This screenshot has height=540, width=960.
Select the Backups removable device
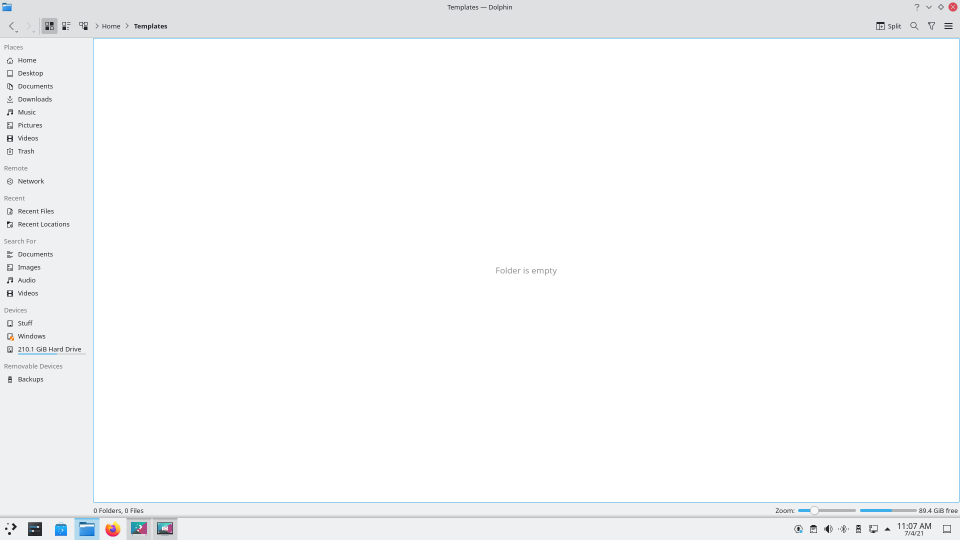tap(30, 379)
